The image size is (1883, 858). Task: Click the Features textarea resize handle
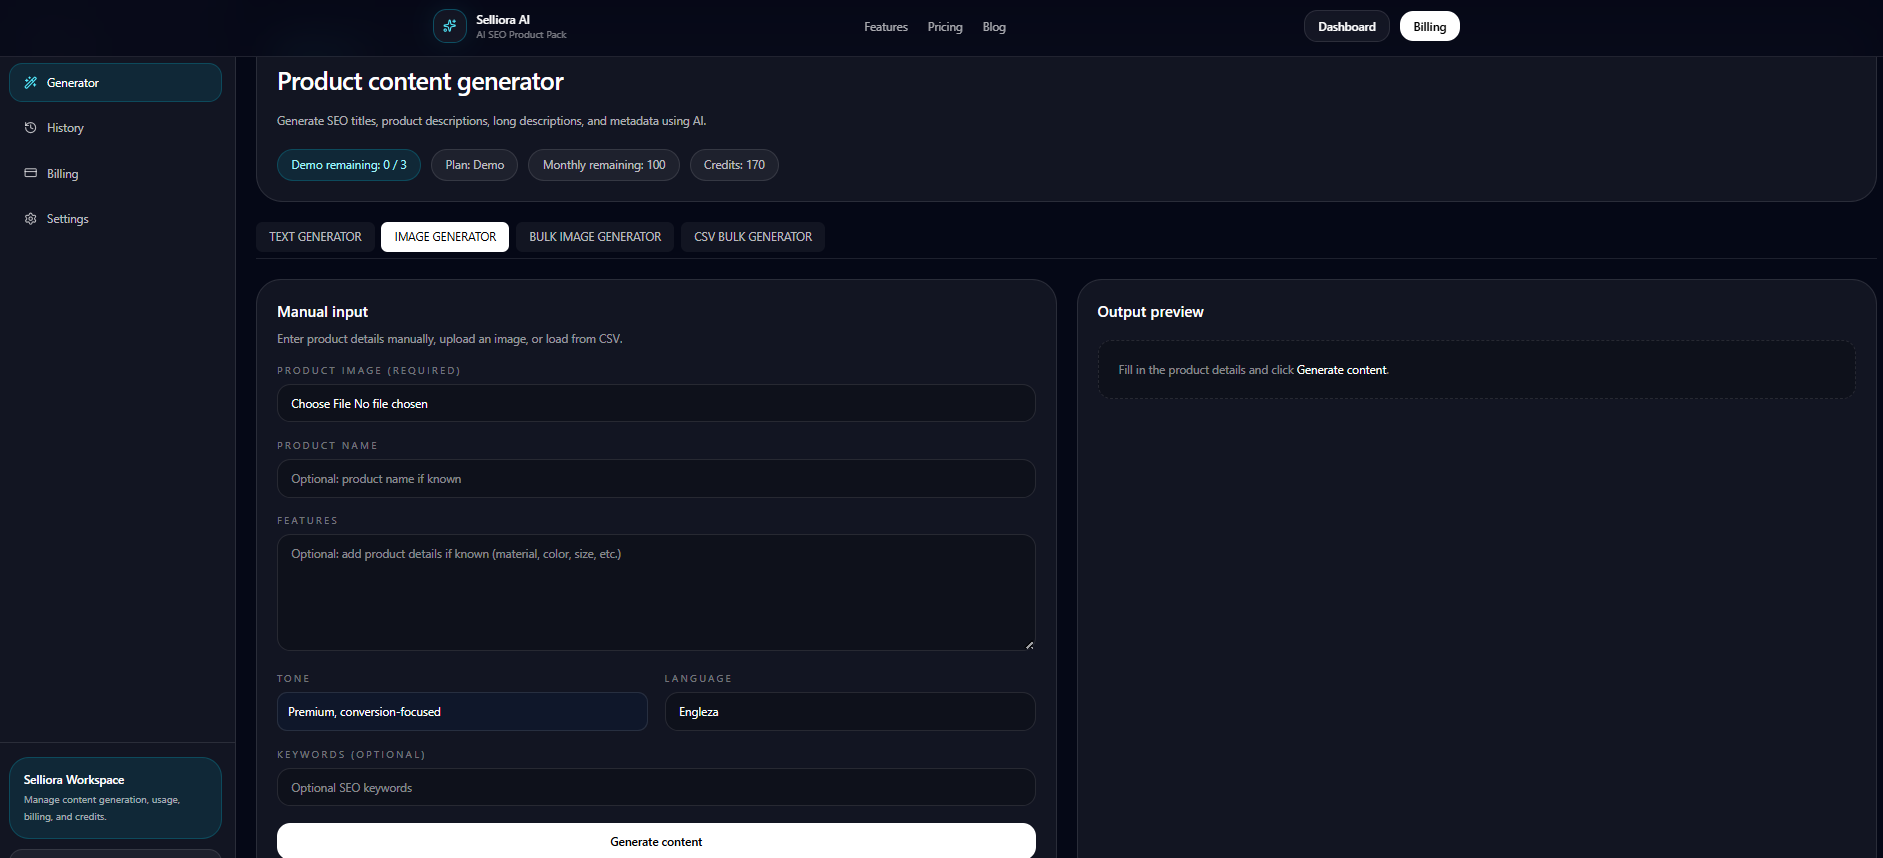pos(1029,645)
